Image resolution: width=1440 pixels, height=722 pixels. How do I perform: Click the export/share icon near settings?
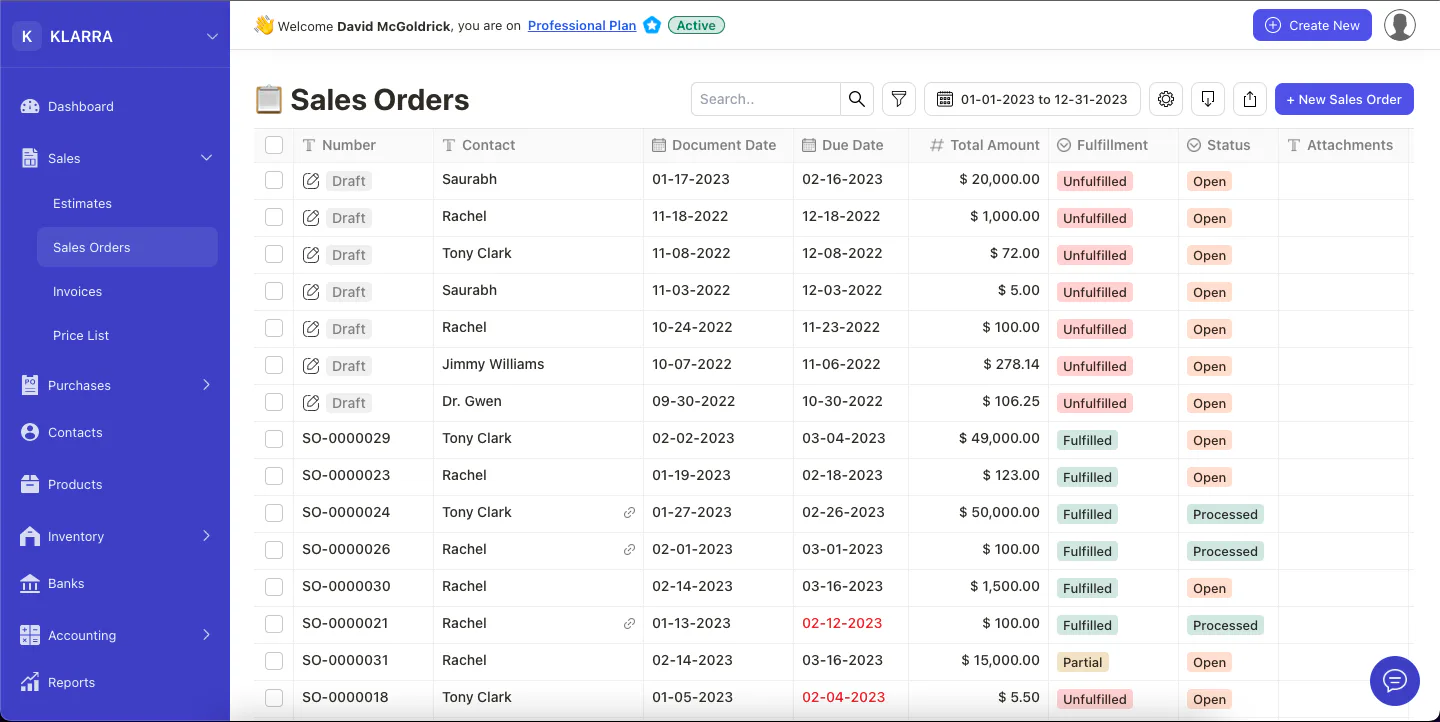(1249, 99)
